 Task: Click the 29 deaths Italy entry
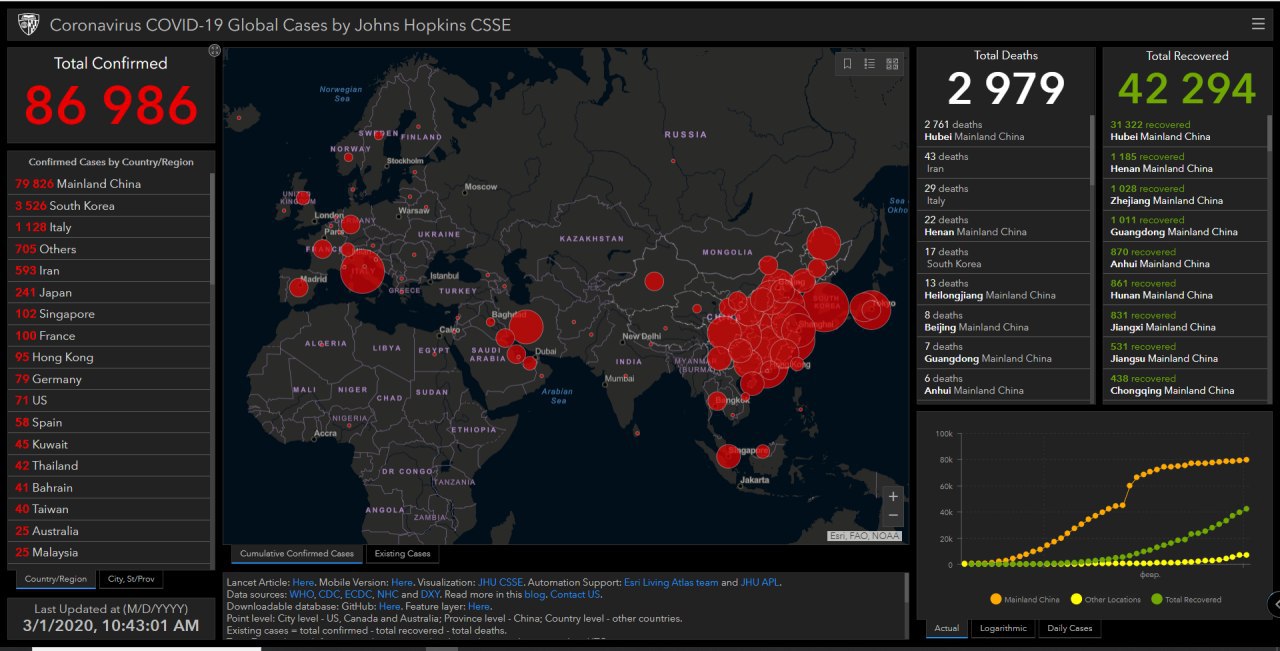click(x=1003, y=194)
